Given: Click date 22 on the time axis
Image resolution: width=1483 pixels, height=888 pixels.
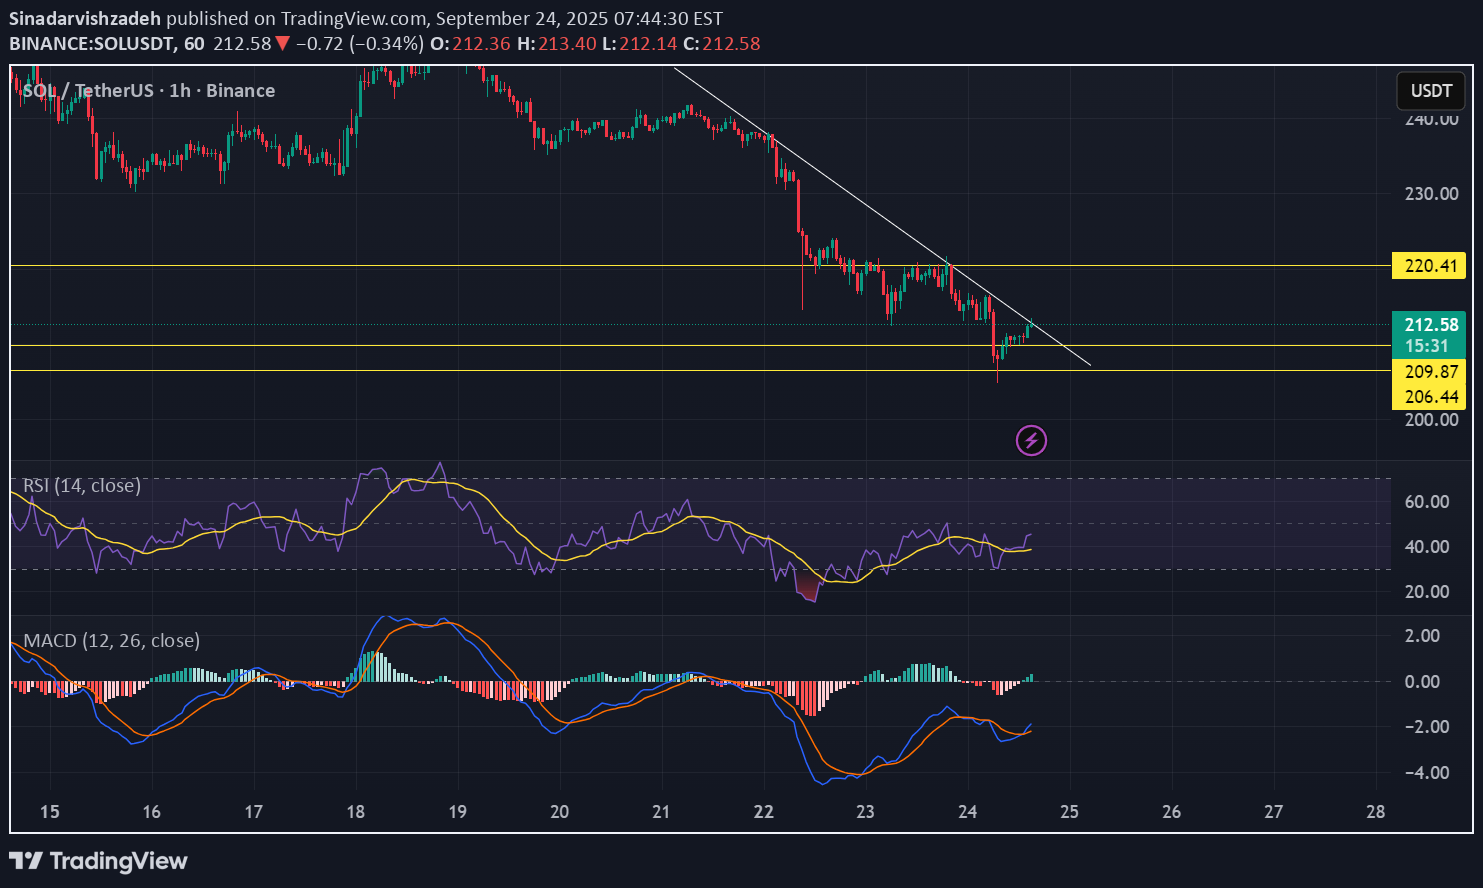Looking at the screenshot, I should [x=764, y=811].
